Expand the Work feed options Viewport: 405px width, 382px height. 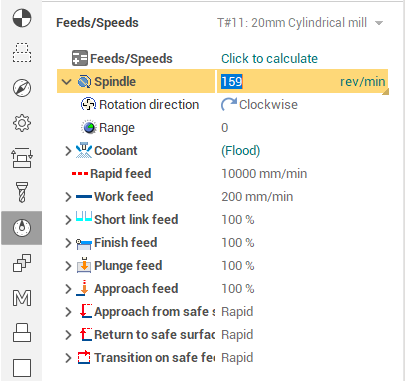coord(68,197)
